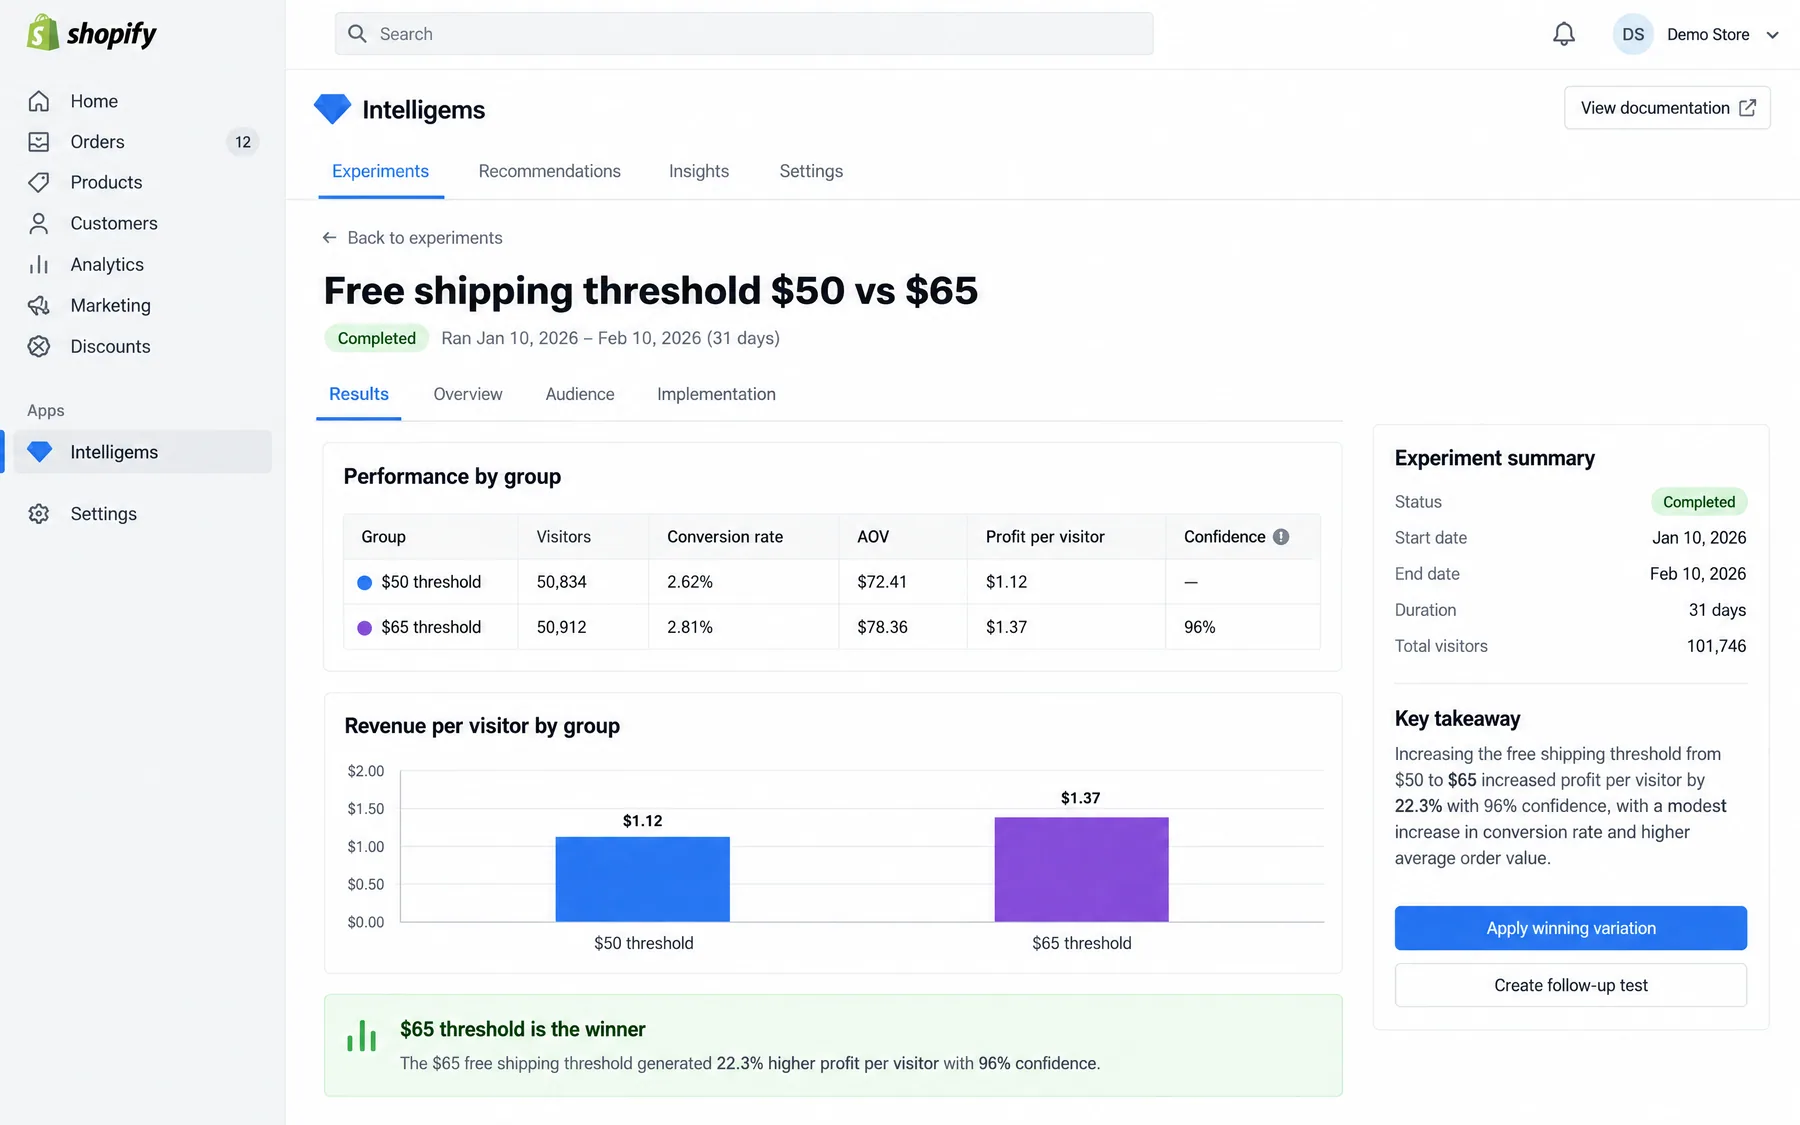
Task: Click Create follow-up test button
Action: point(1571,985)
